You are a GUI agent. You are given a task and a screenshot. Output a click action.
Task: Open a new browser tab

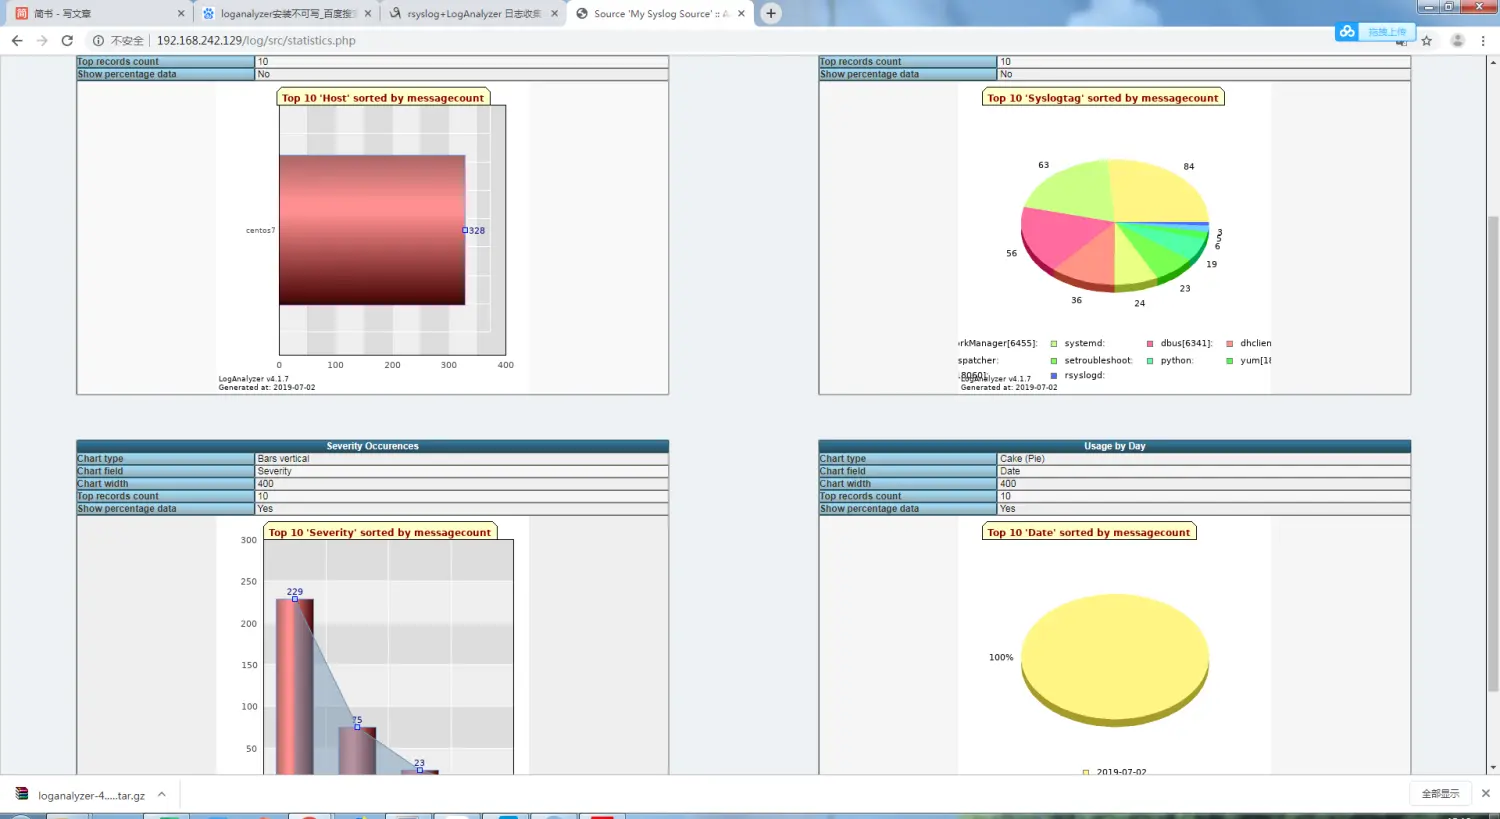coord(770,14)
